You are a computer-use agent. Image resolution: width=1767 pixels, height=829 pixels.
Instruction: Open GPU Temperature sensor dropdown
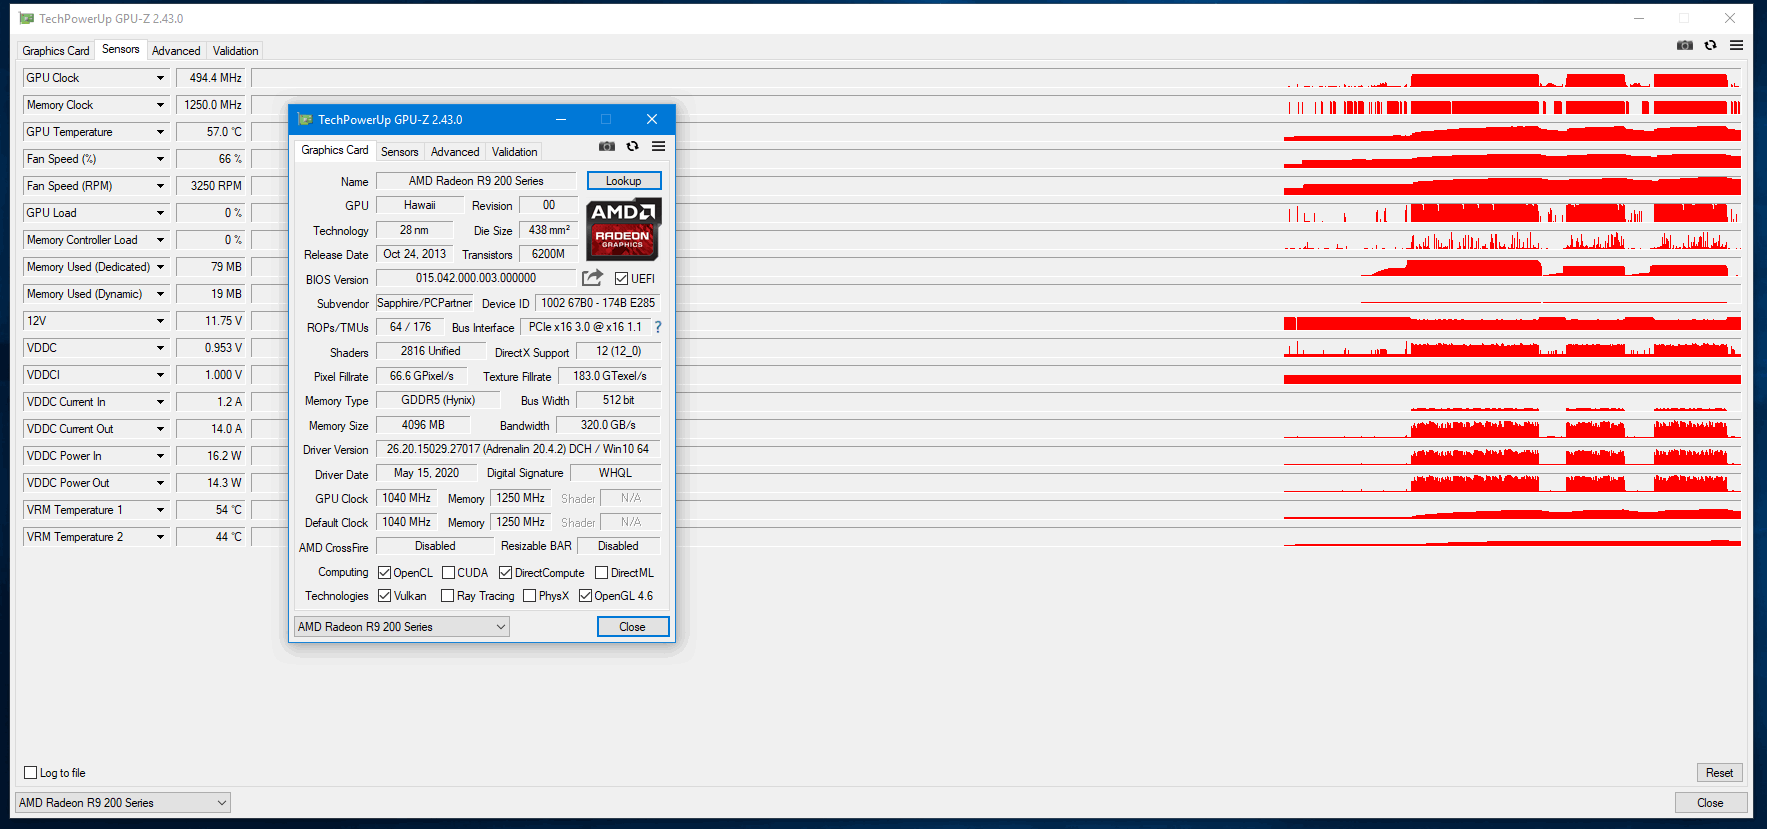(159, 132)
